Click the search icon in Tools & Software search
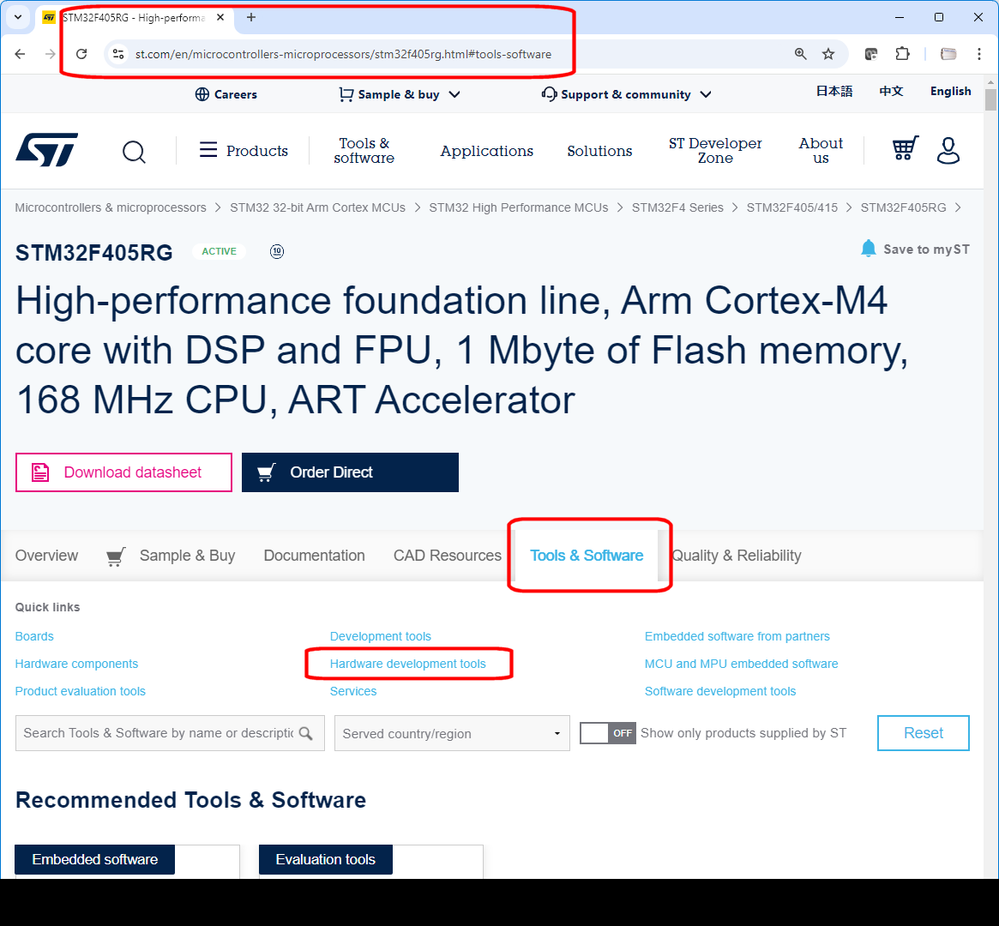This screenshot has width=999, height=926. tap(306, 734)
